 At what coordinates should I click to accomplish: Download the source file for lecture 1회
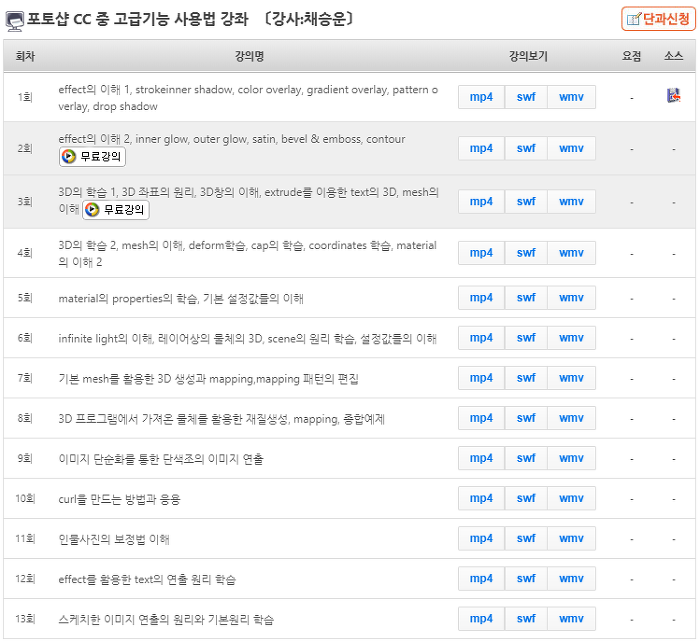[x=673, y=96]
